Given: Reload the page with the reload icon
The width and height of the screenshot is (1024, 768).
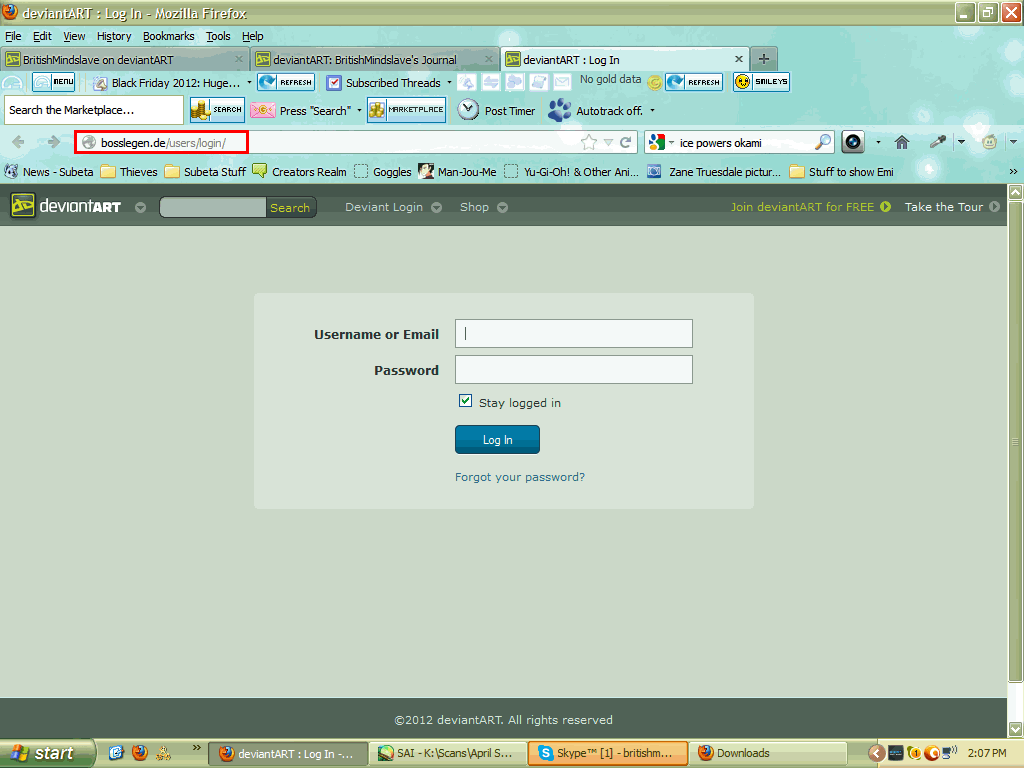Looking at the screenshot, I should click(x=626, y=142).
